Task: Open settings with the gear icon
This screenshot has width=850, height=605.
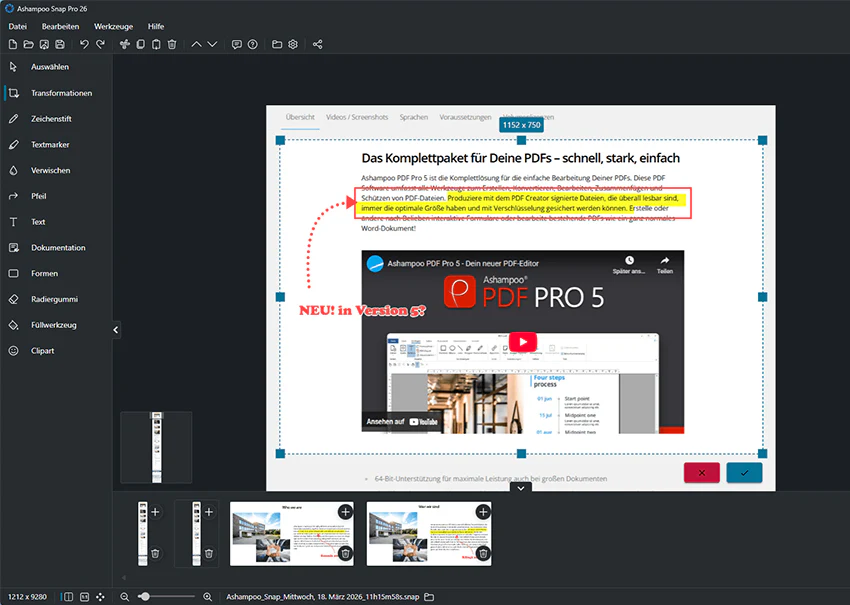Action: coord(293,44)
